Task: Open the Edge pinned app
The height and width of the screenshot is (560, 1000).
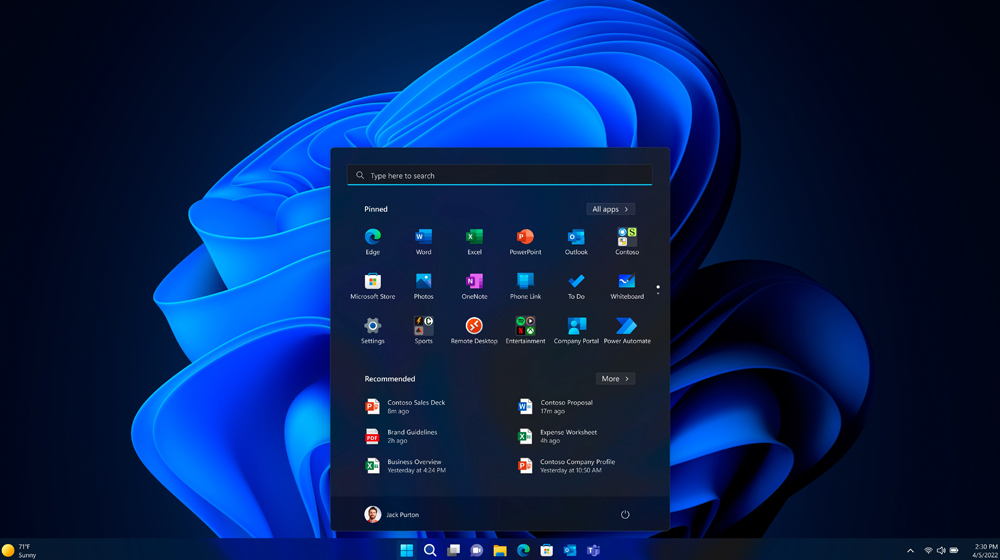Action: point(372,241)
